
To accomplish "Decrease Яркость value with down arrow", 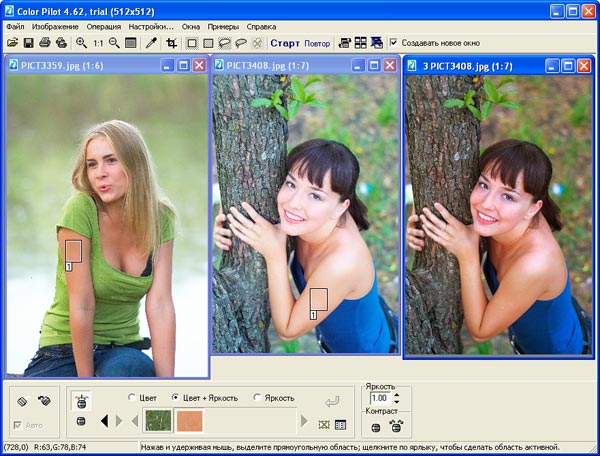I will pos(396,401).
